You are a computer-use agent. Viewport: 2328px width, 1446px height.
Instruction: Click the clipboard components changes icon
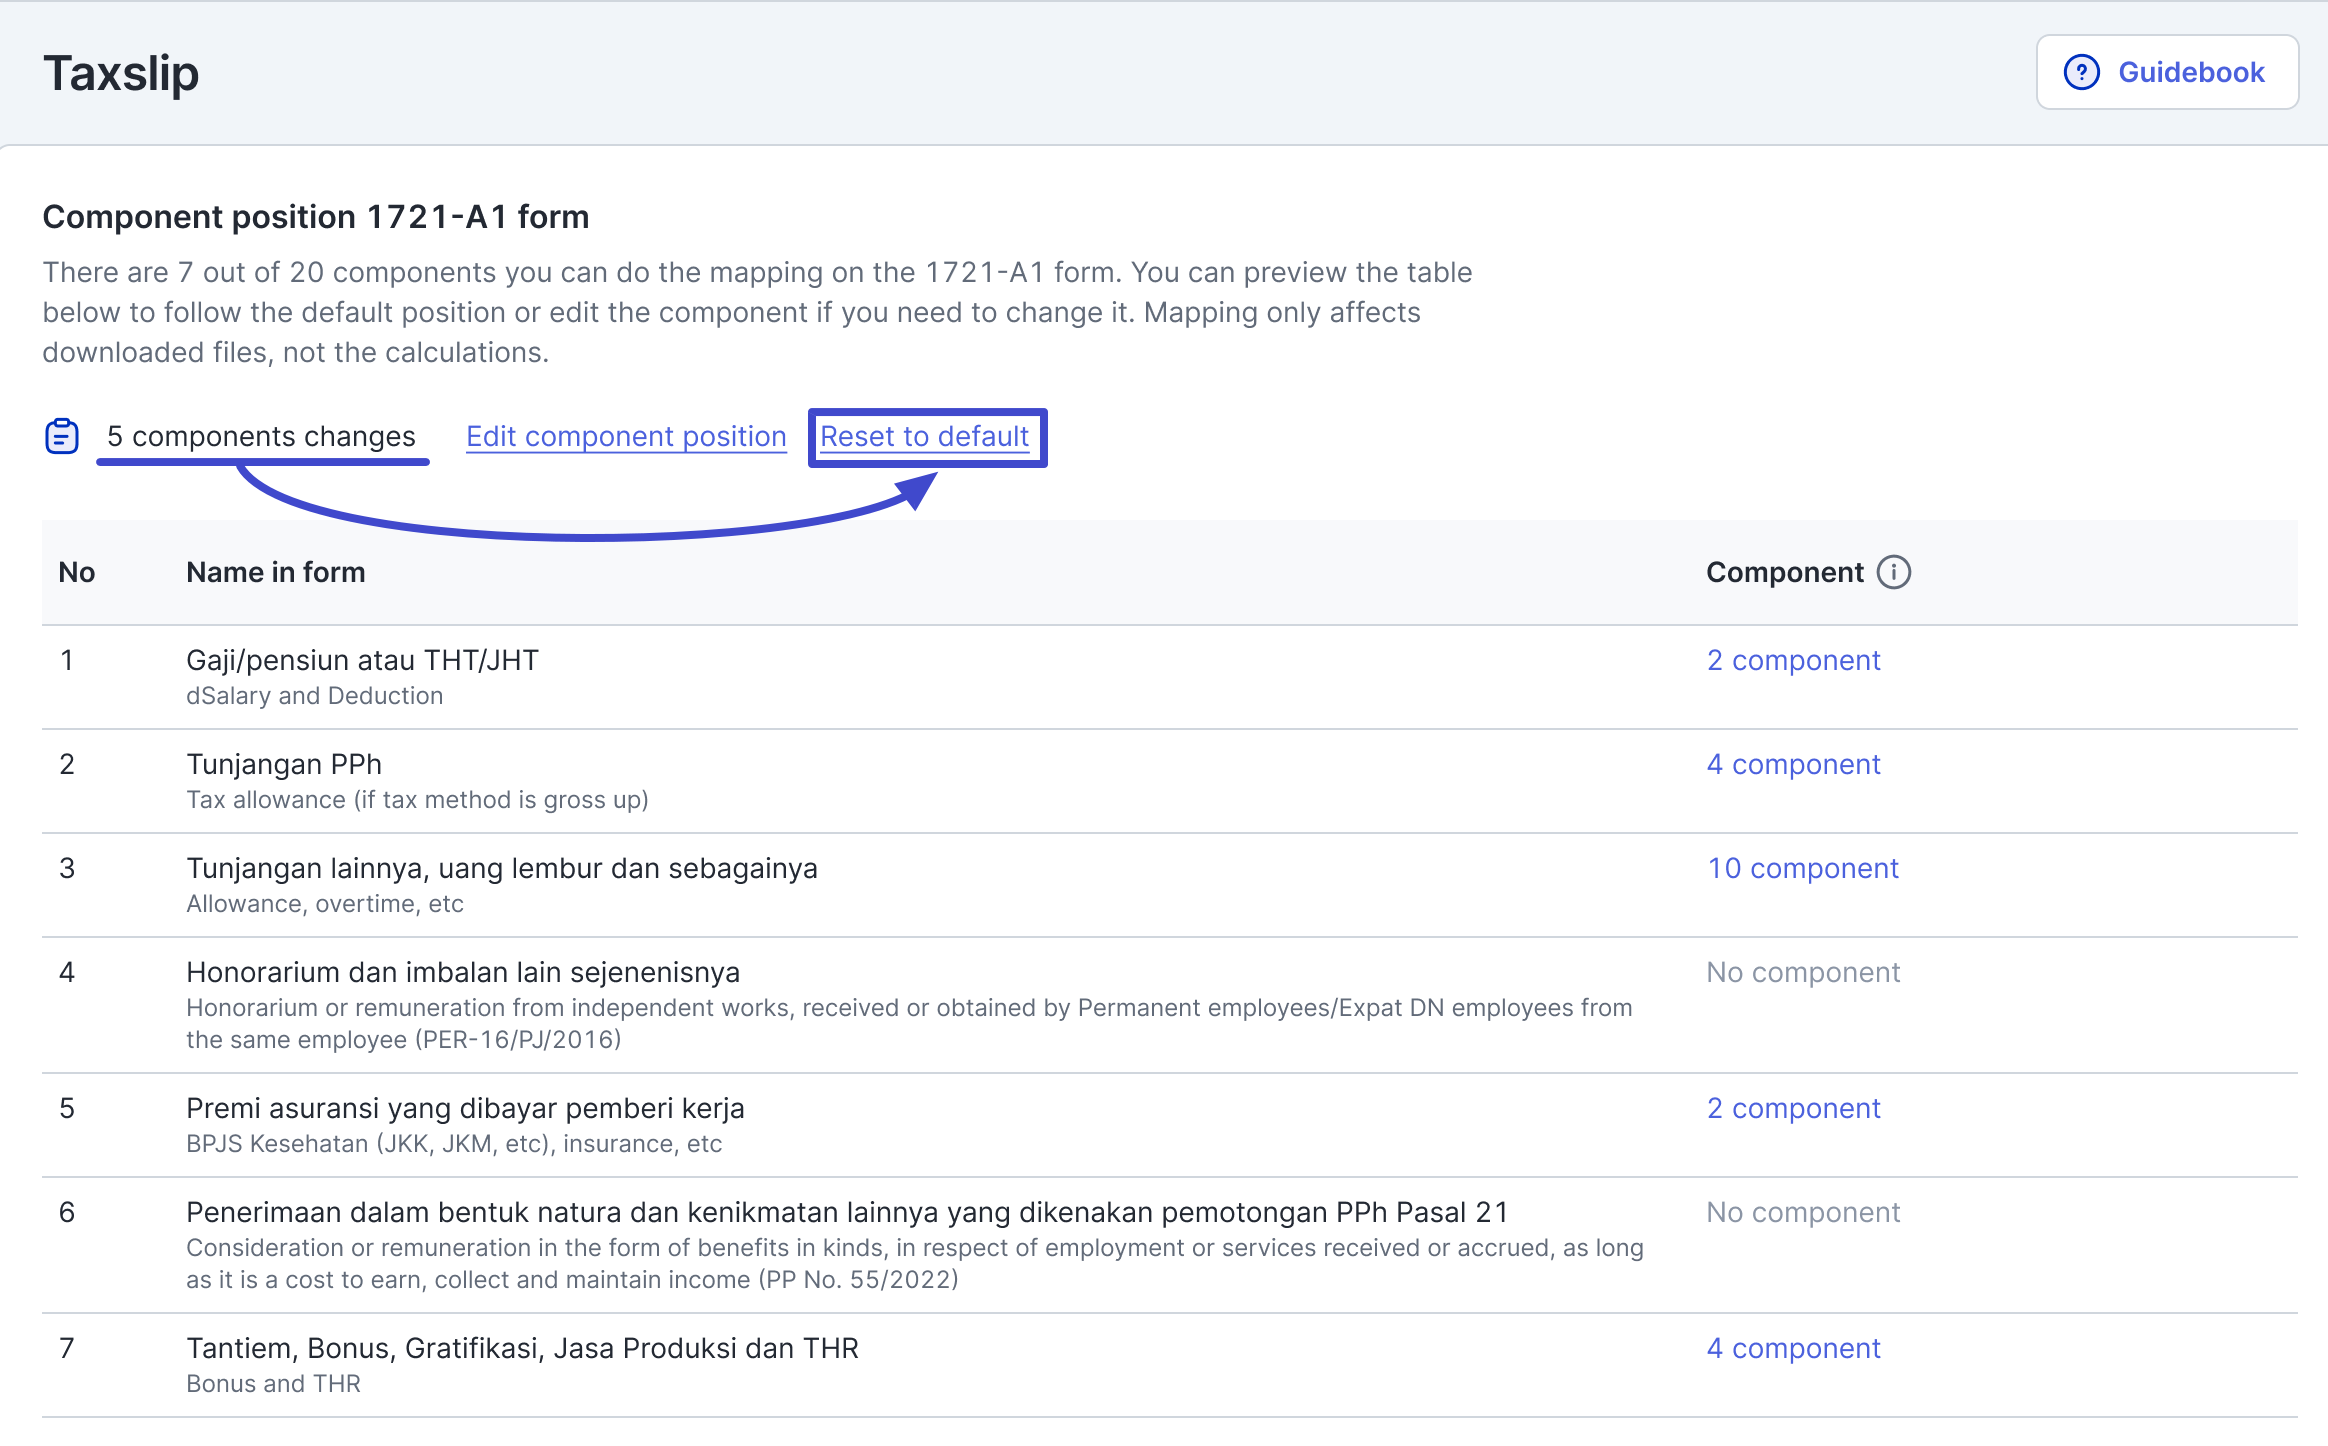[62, 436]
